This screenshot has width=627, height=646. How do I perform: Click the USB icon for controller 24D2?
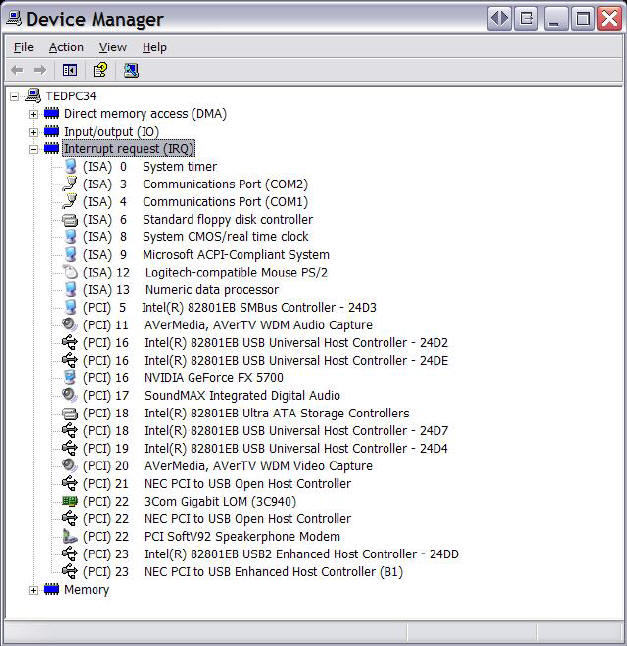point(70,342)
